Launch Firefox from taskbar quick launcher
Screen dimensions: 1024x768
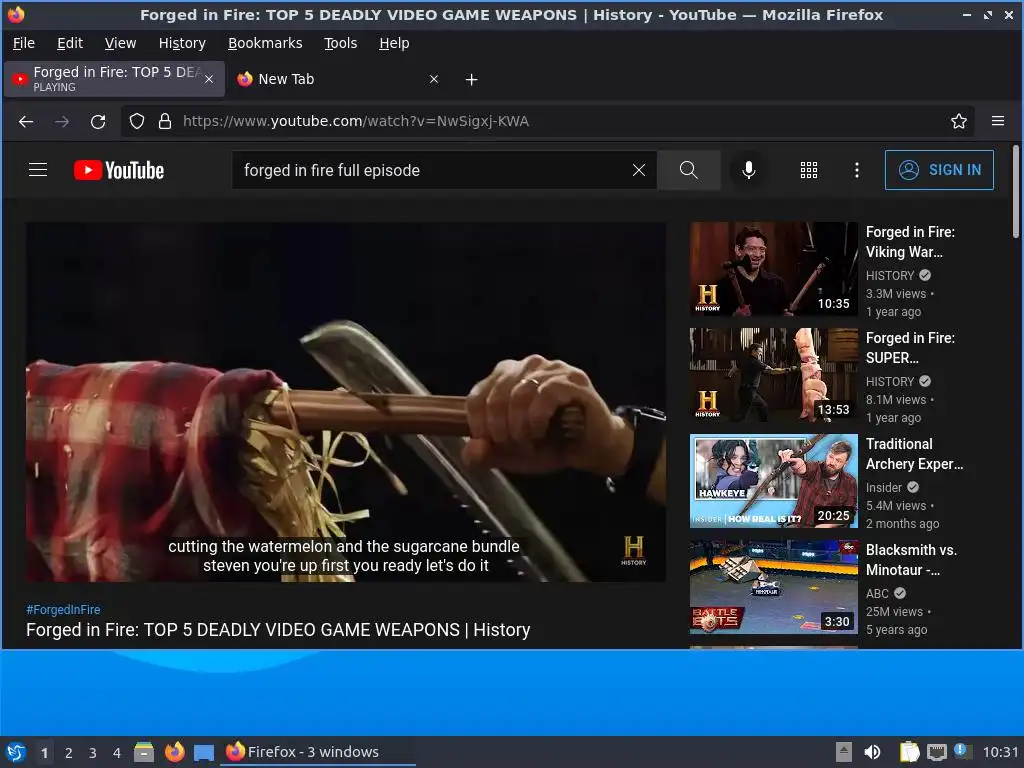tap(174, 752)
